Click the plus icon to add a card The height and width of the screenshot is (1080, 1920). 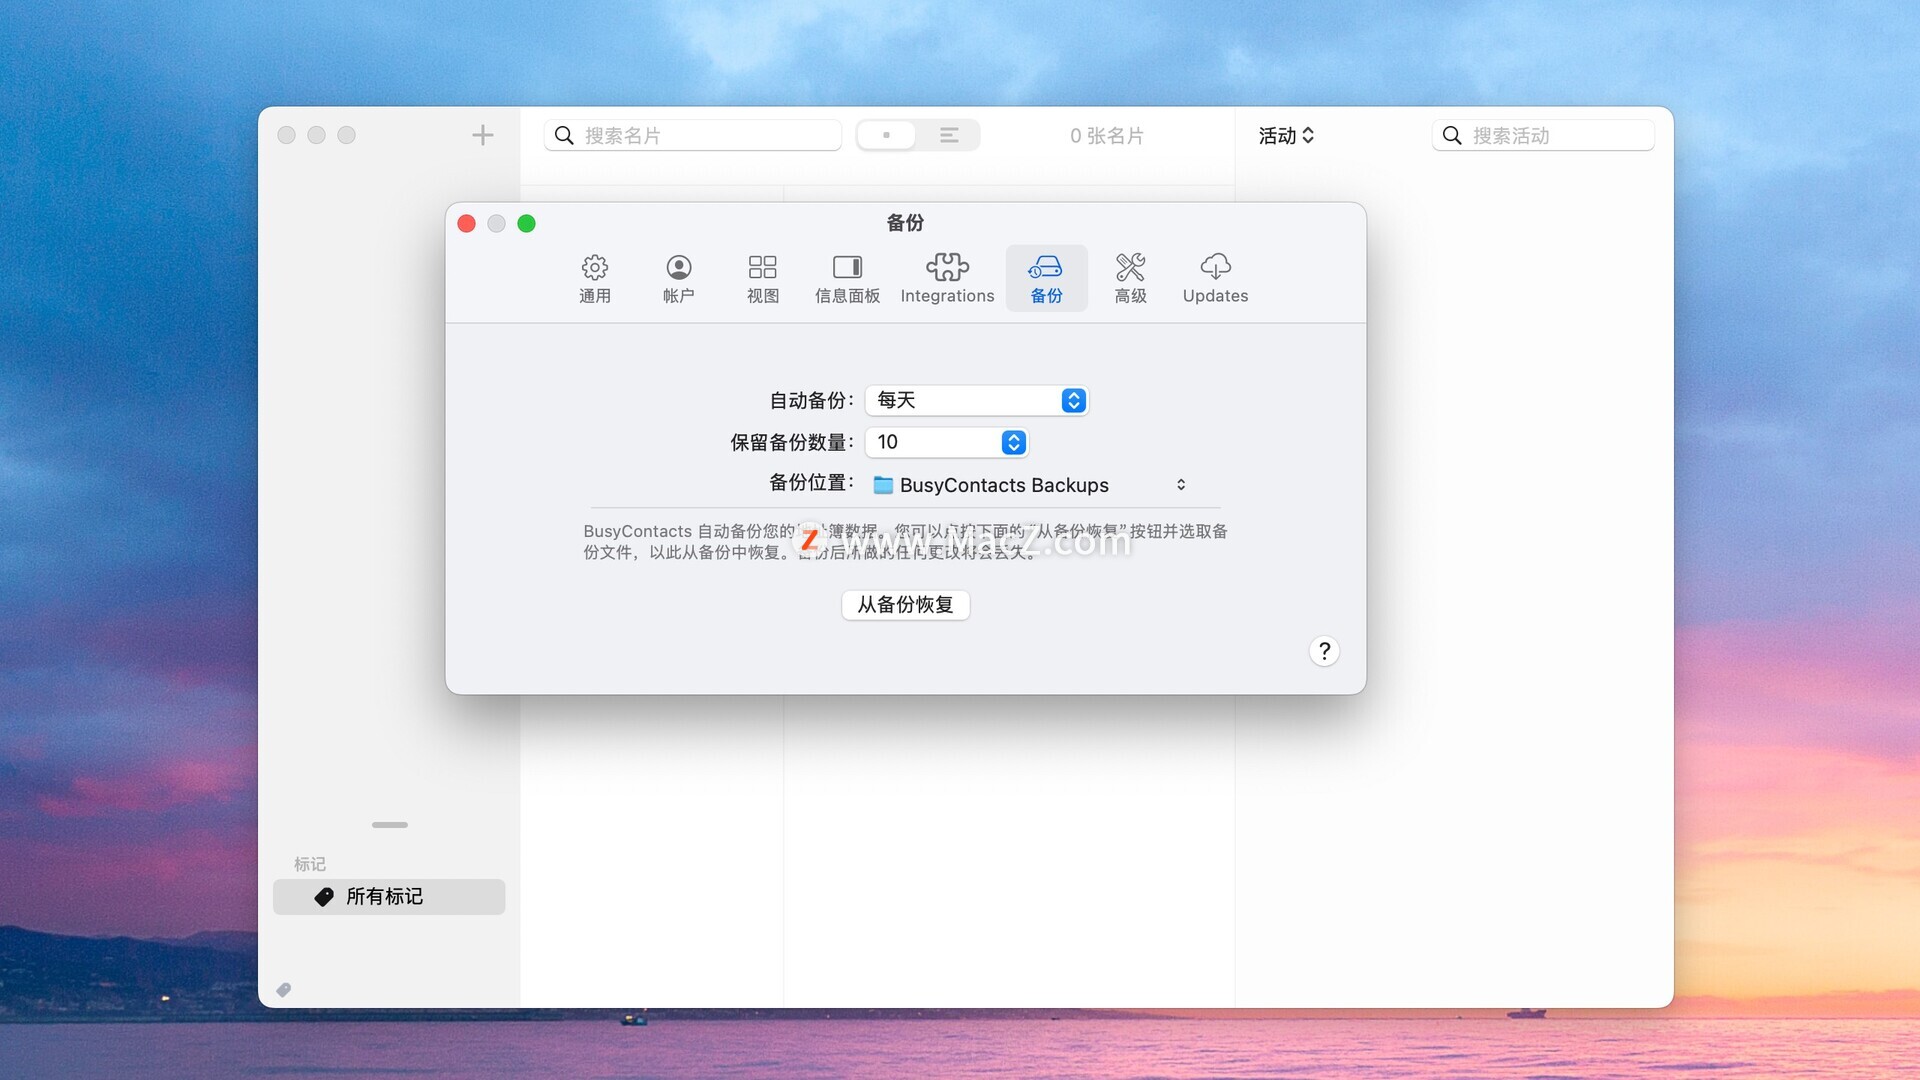[482, 135]
